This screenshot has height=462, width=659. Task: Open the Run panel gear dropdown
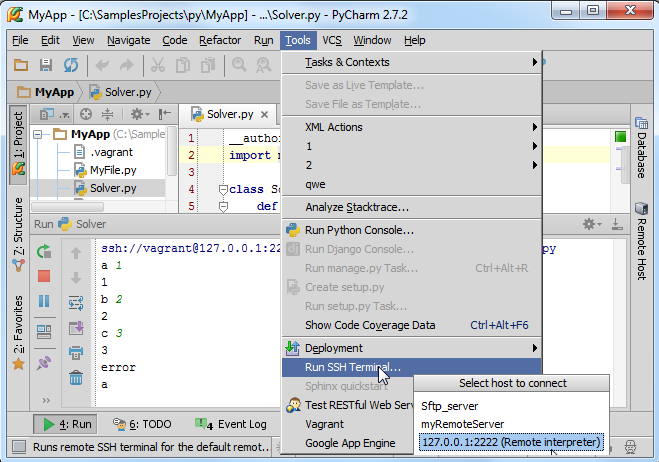[x=592, y=224]
